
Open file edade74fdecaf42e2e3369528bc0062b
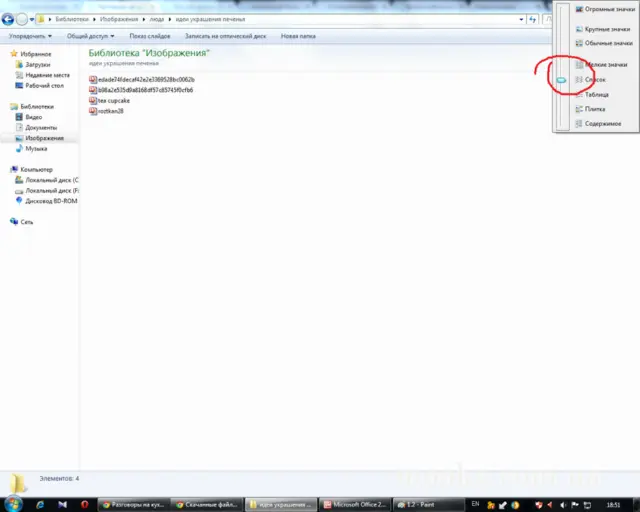pyautogui.click(x=142, y=80)
